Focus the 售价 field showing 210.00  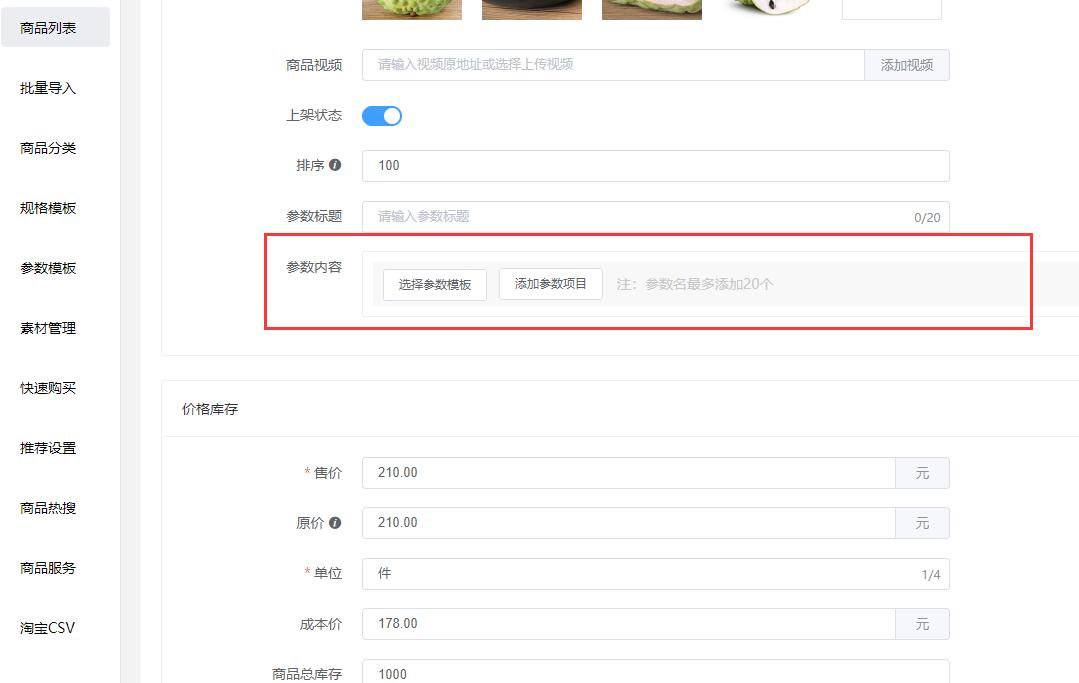[x=629, y=473]
